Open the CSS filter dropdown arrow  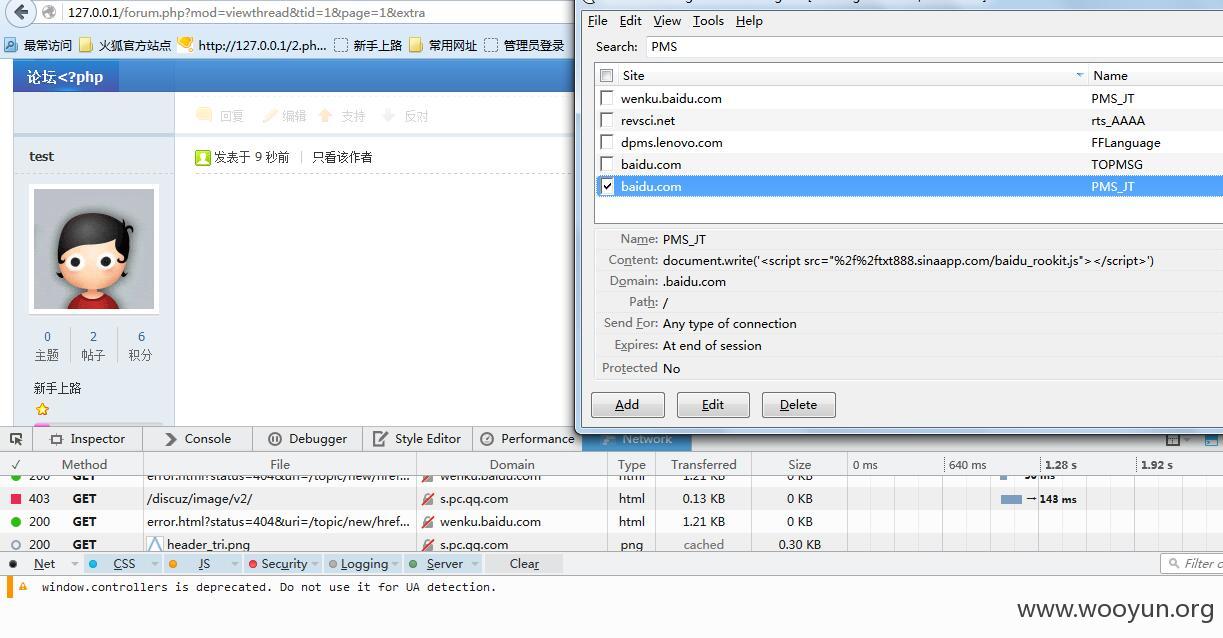pos(155,564)
